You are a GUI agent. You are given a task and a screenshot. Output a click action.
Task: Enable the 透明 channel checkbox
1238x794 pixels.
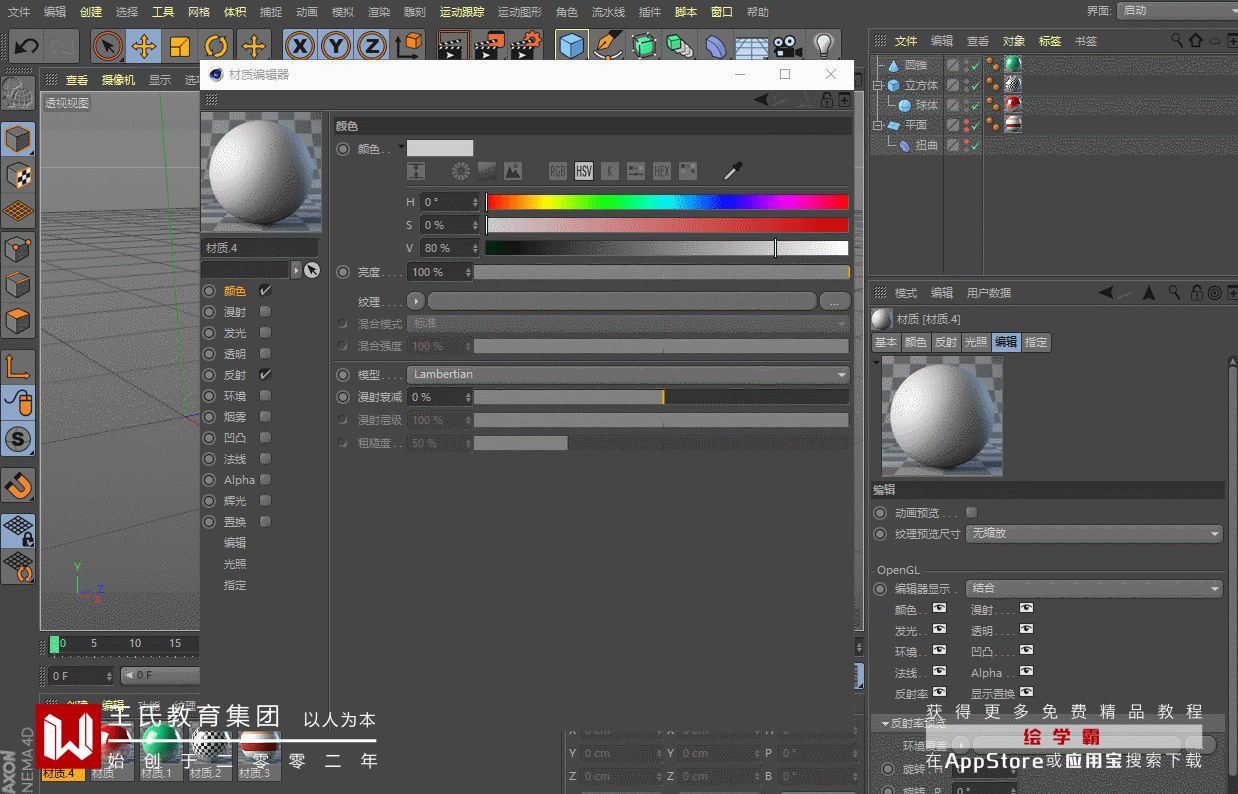[265, 354]
